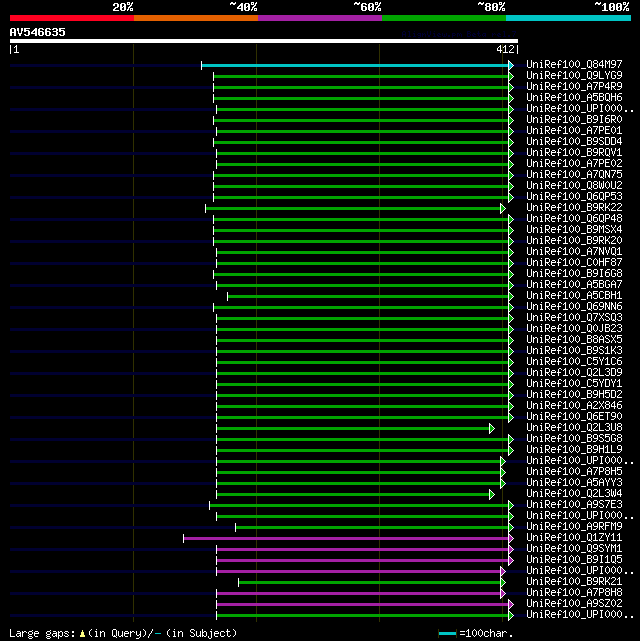Open hit UniRef100_Q6QP48
Image resolution: width=640 pixels, height=641 pixels.
click(574, 219)
